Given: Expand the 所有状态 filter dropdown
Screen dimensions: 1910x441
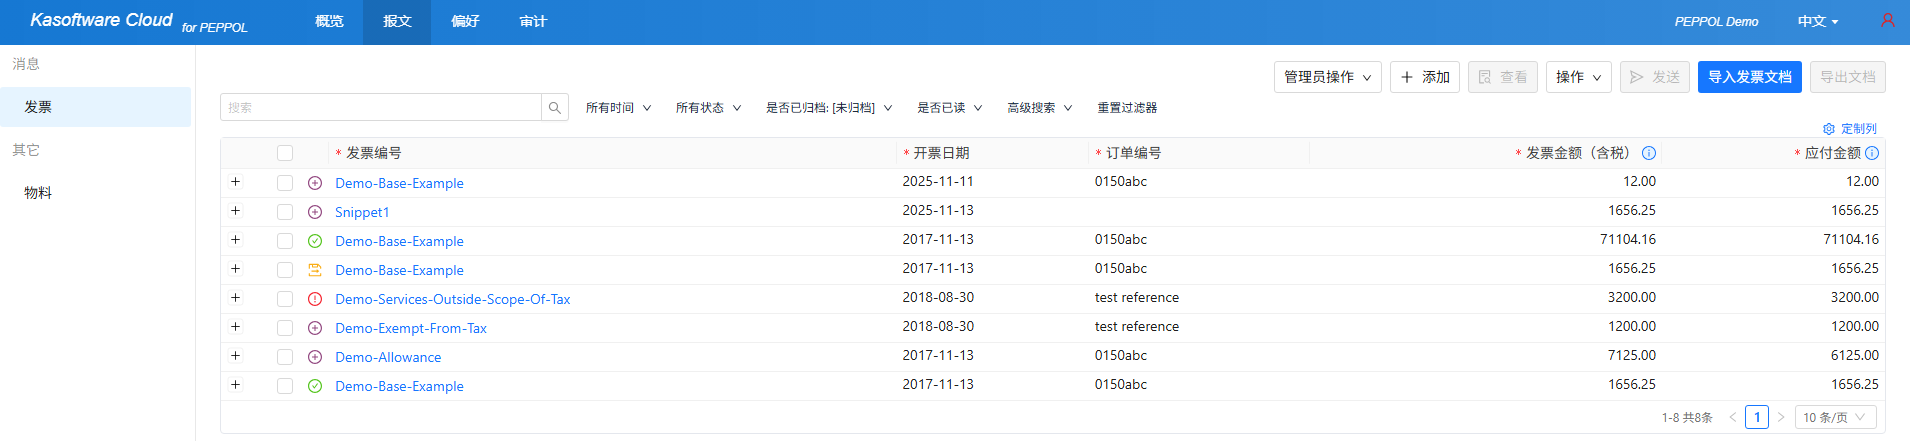Looking at the screenshot, I should point(708,108).
